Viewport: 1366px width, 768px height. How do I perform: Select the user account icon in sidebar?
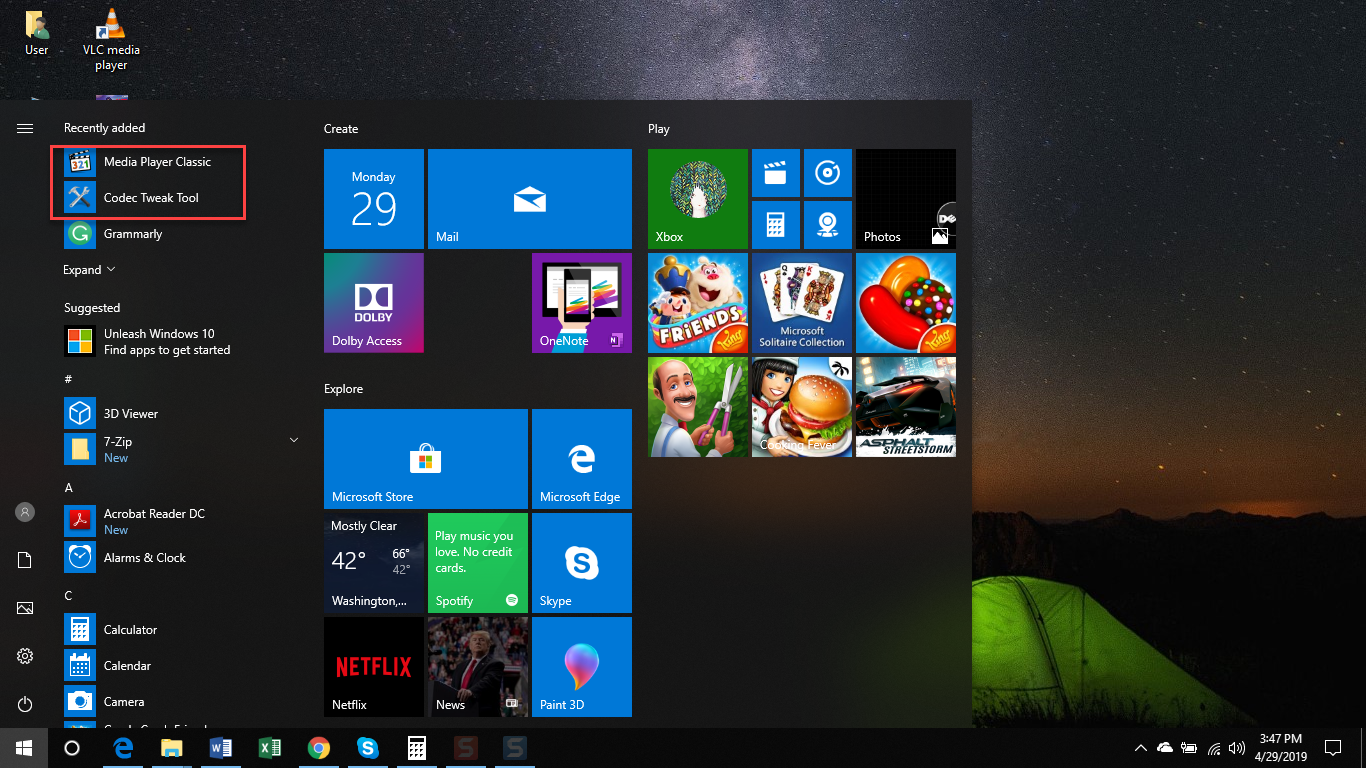[24, 511]
